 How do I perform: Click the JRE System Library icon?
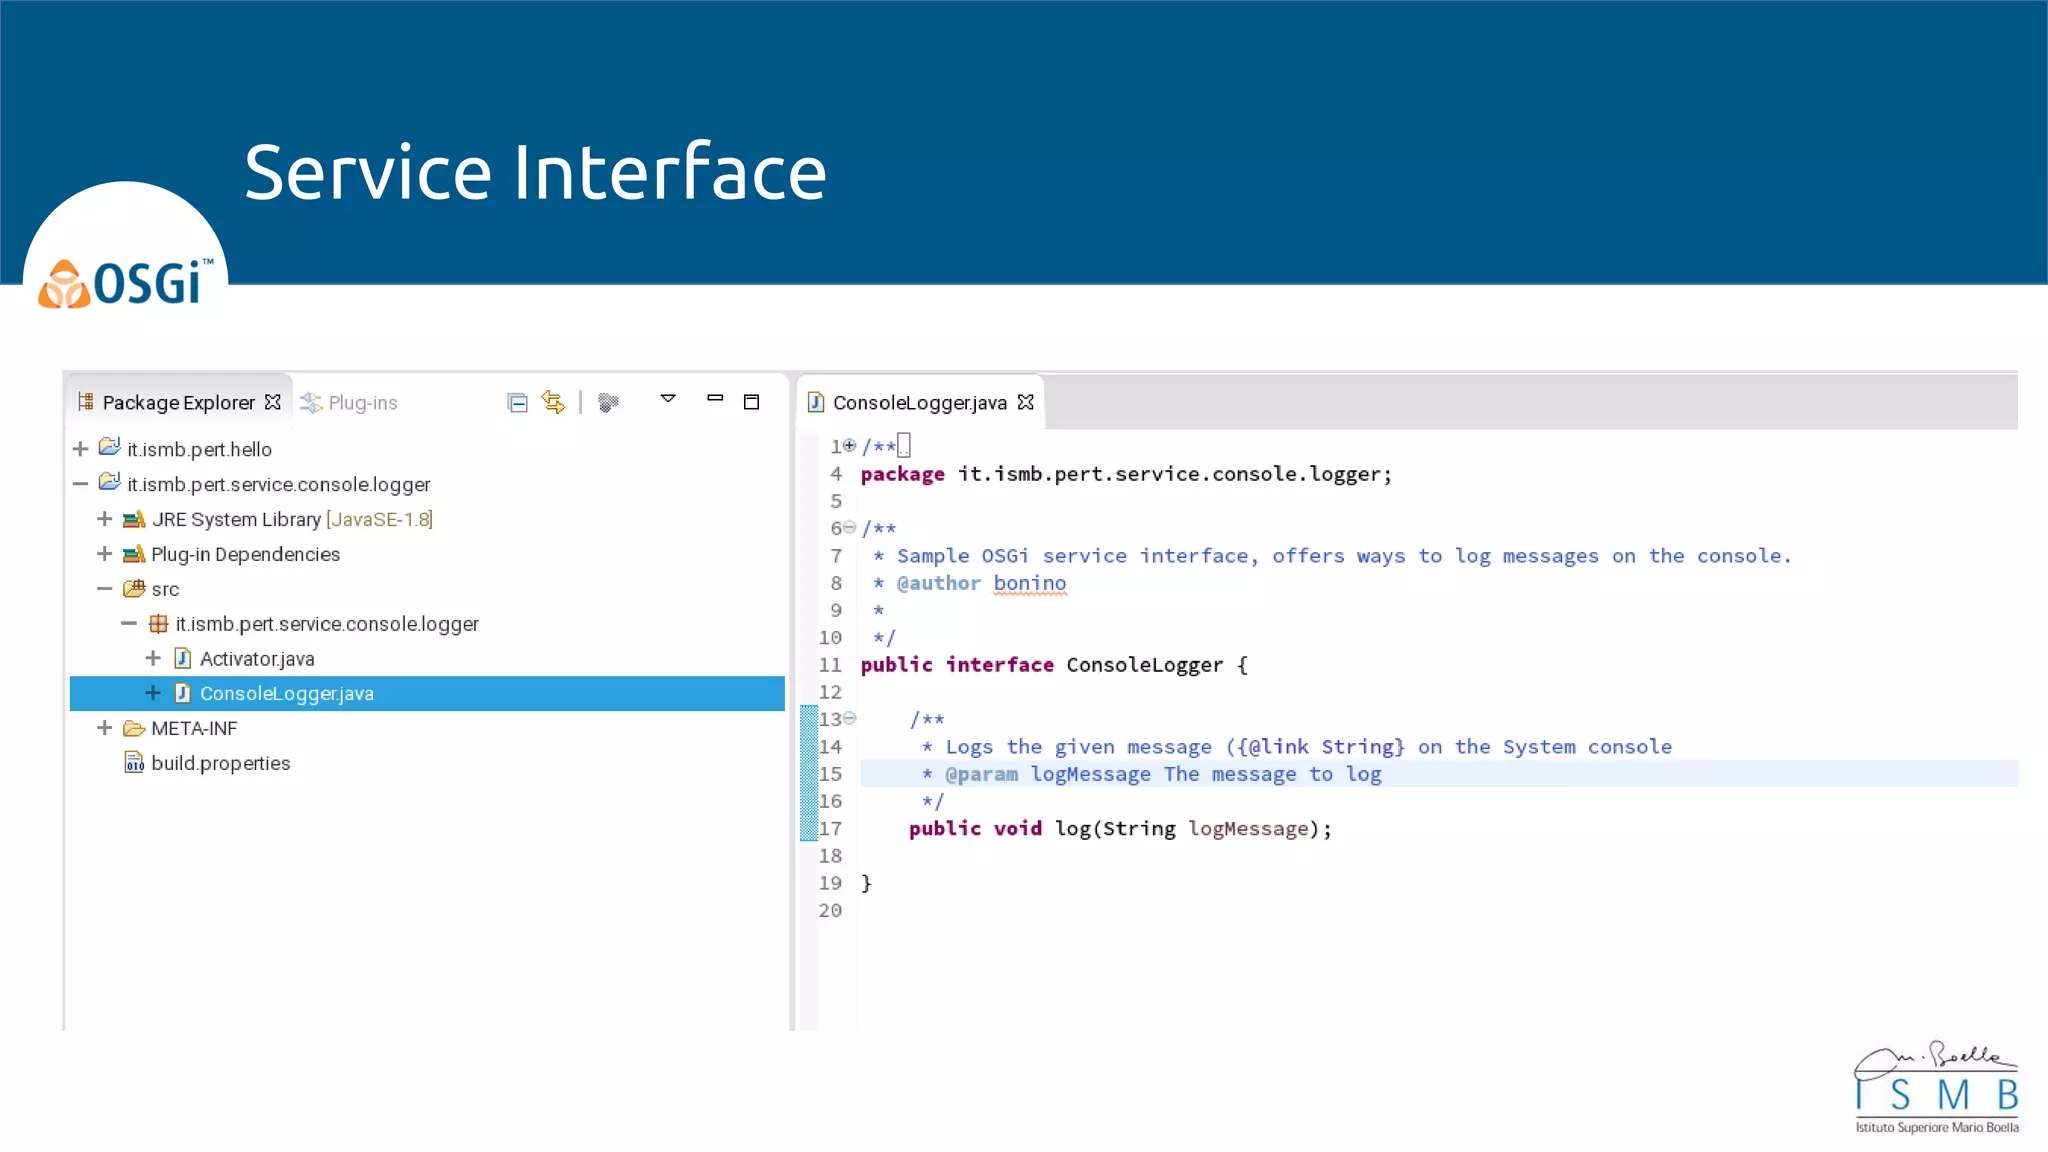[134, 519]
